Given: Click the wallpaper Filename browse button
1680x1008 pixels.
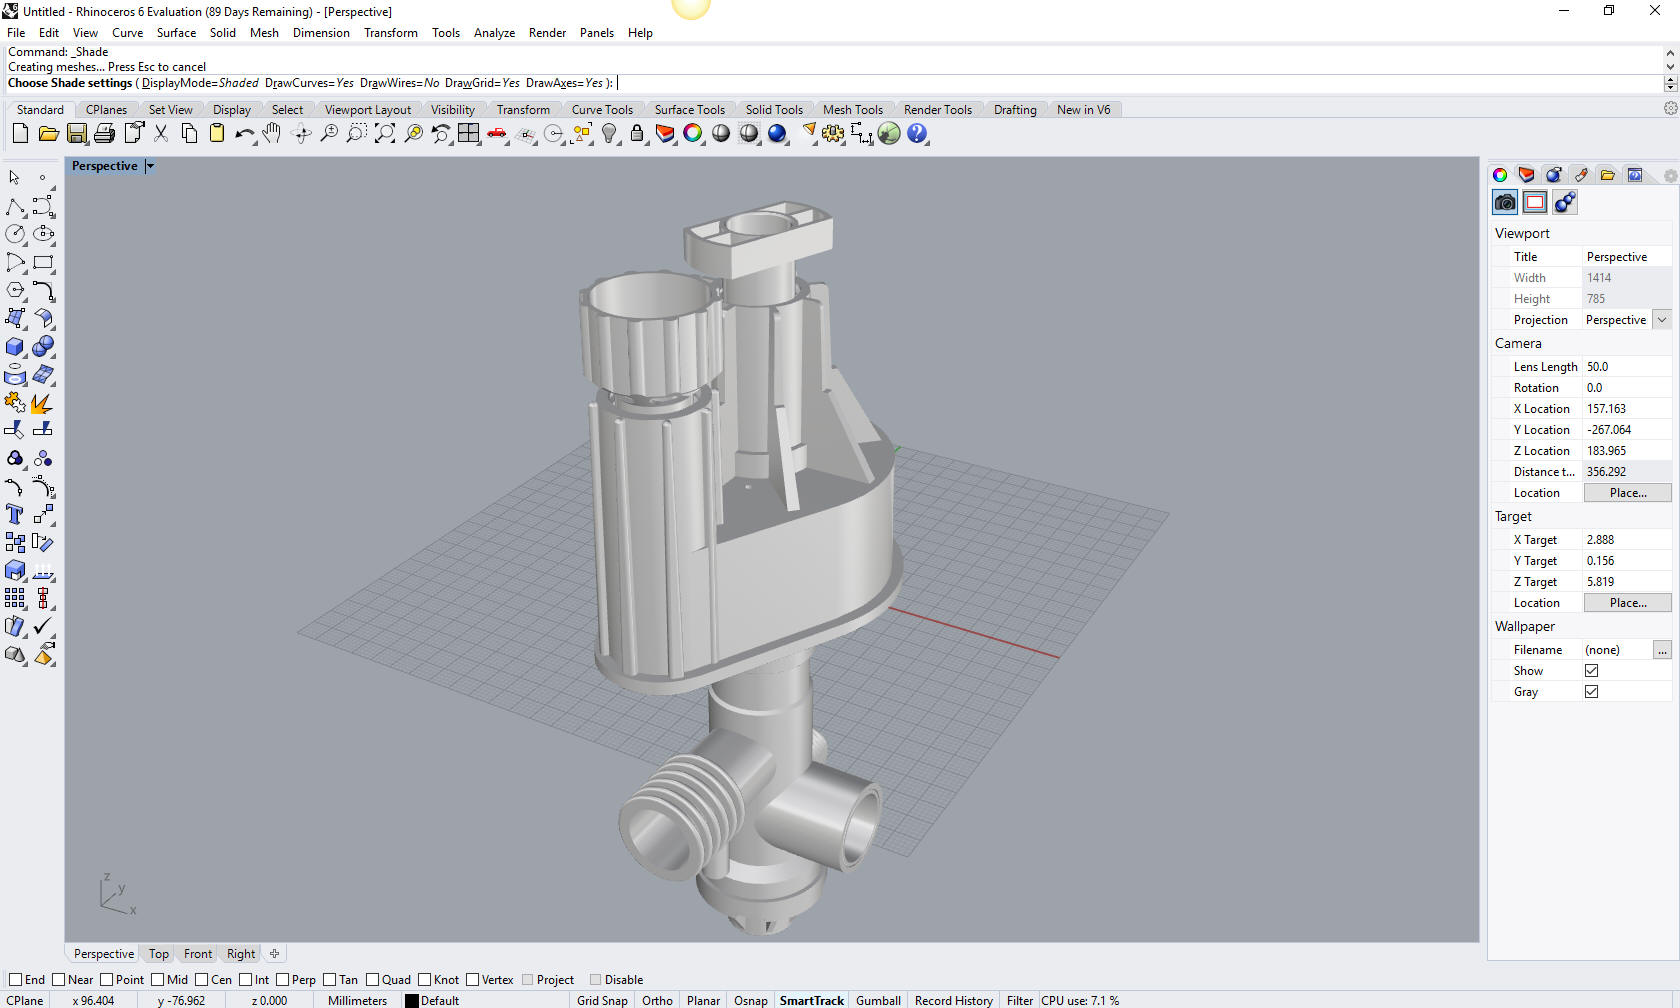Looking at the screenshot, I should 1661,650.
